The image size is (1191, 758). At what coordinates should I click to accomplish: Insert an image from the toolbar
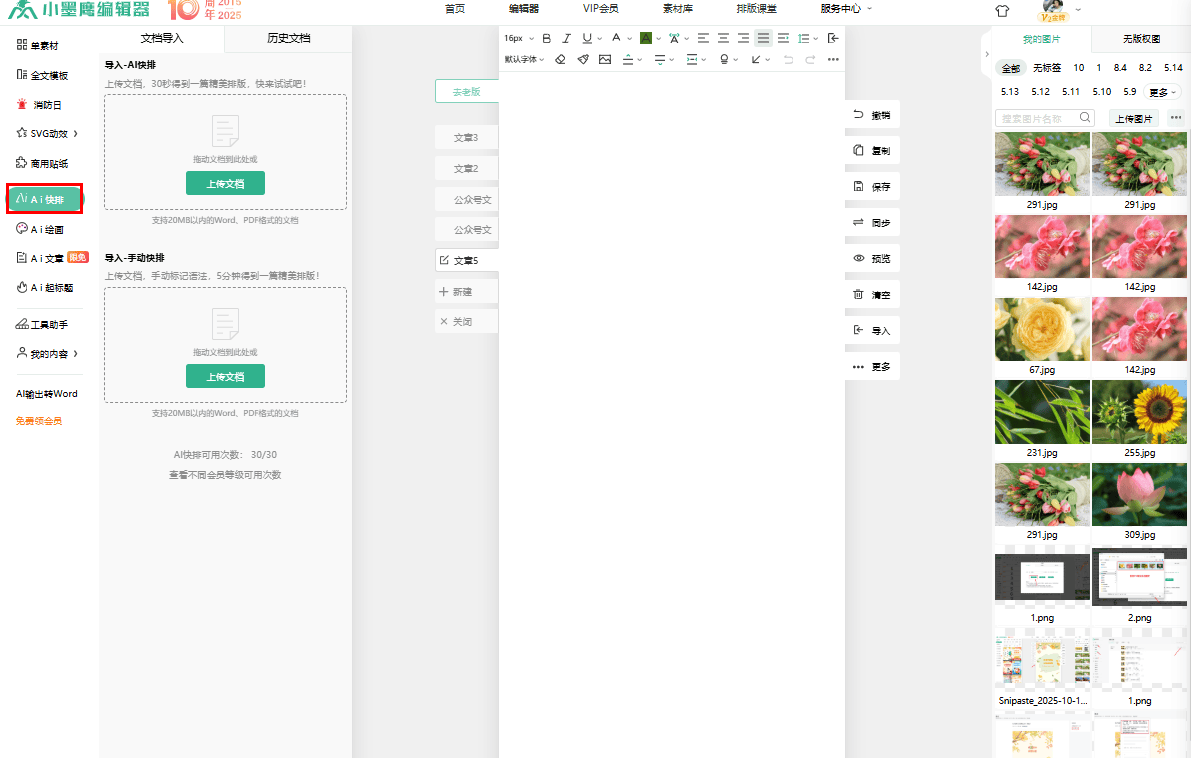click(605, 59)
